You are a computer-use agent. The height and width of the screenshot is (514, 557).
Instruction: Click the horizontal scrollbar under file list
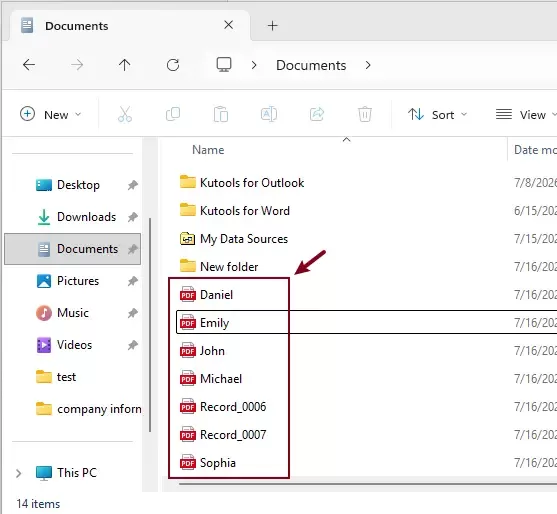pos(368,483)
